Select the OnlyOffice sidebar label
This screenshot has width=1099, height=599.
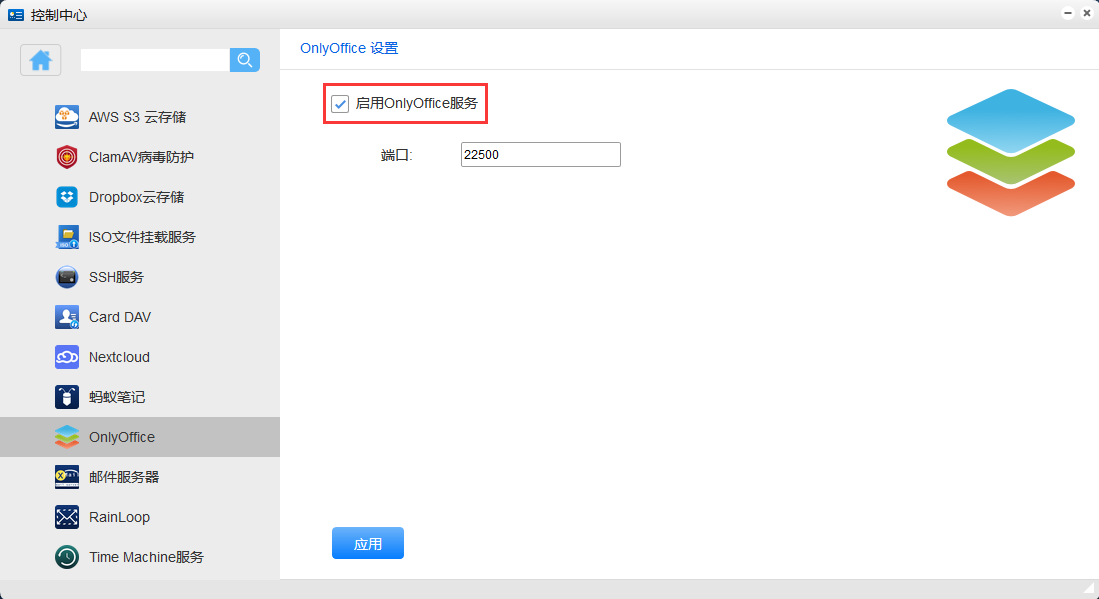tap(121, 436)
